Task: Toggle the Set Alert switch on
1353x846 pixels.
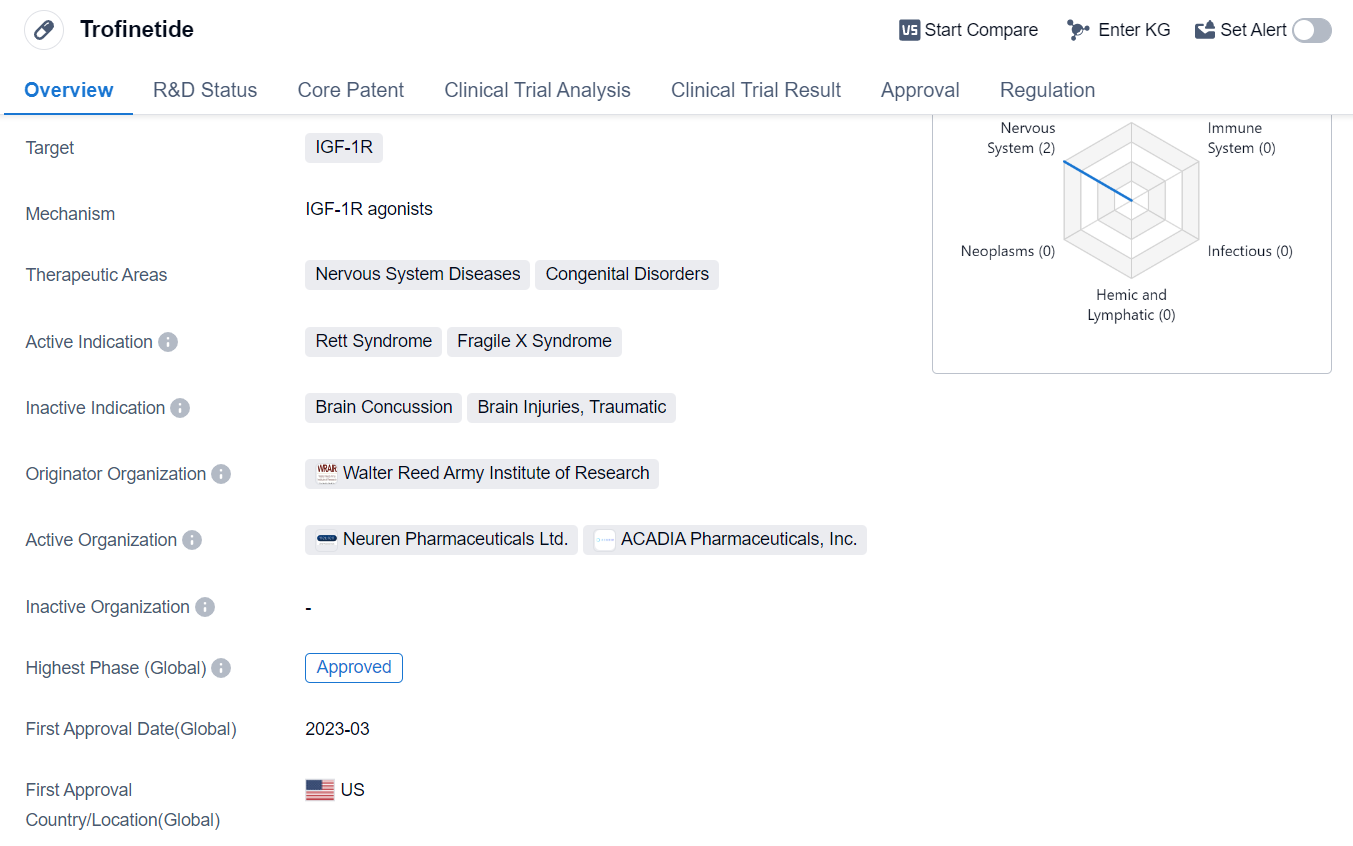Action: pos(1311,30)
